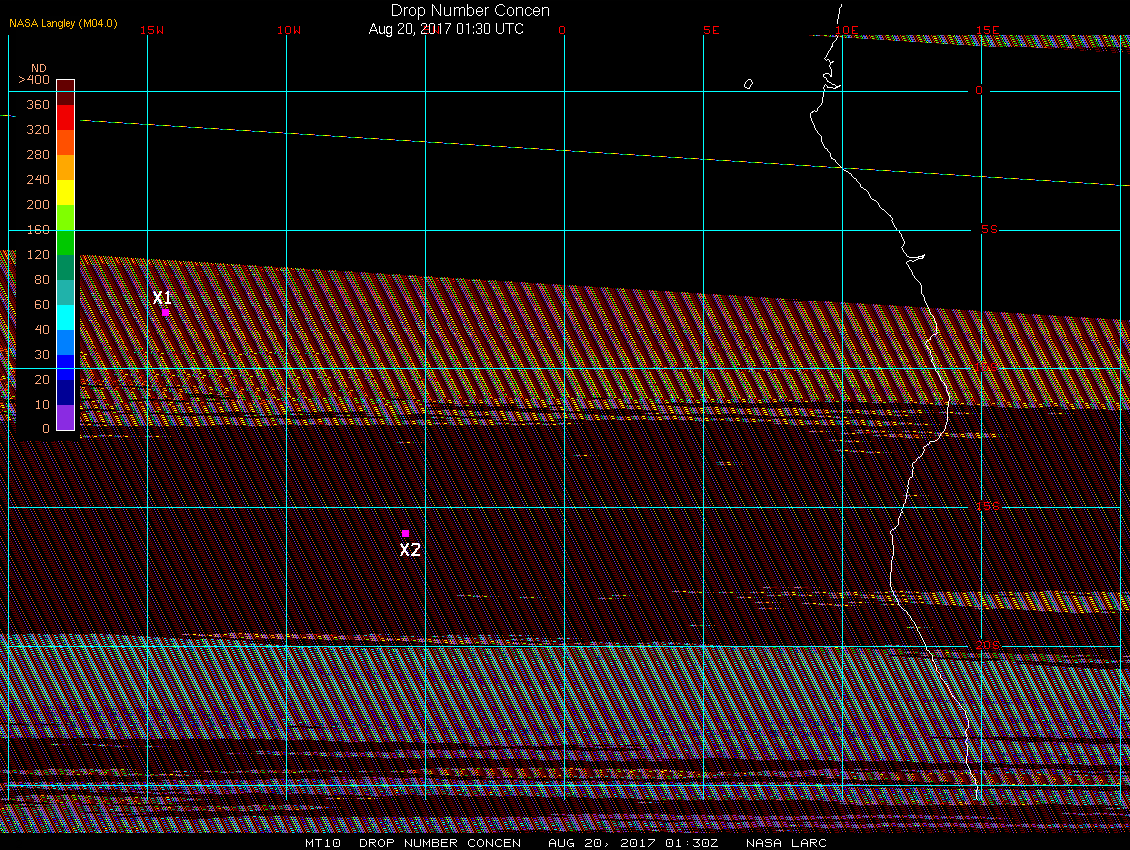Click the '120' legend value
Screen dimensions: 1130x850
37,254
